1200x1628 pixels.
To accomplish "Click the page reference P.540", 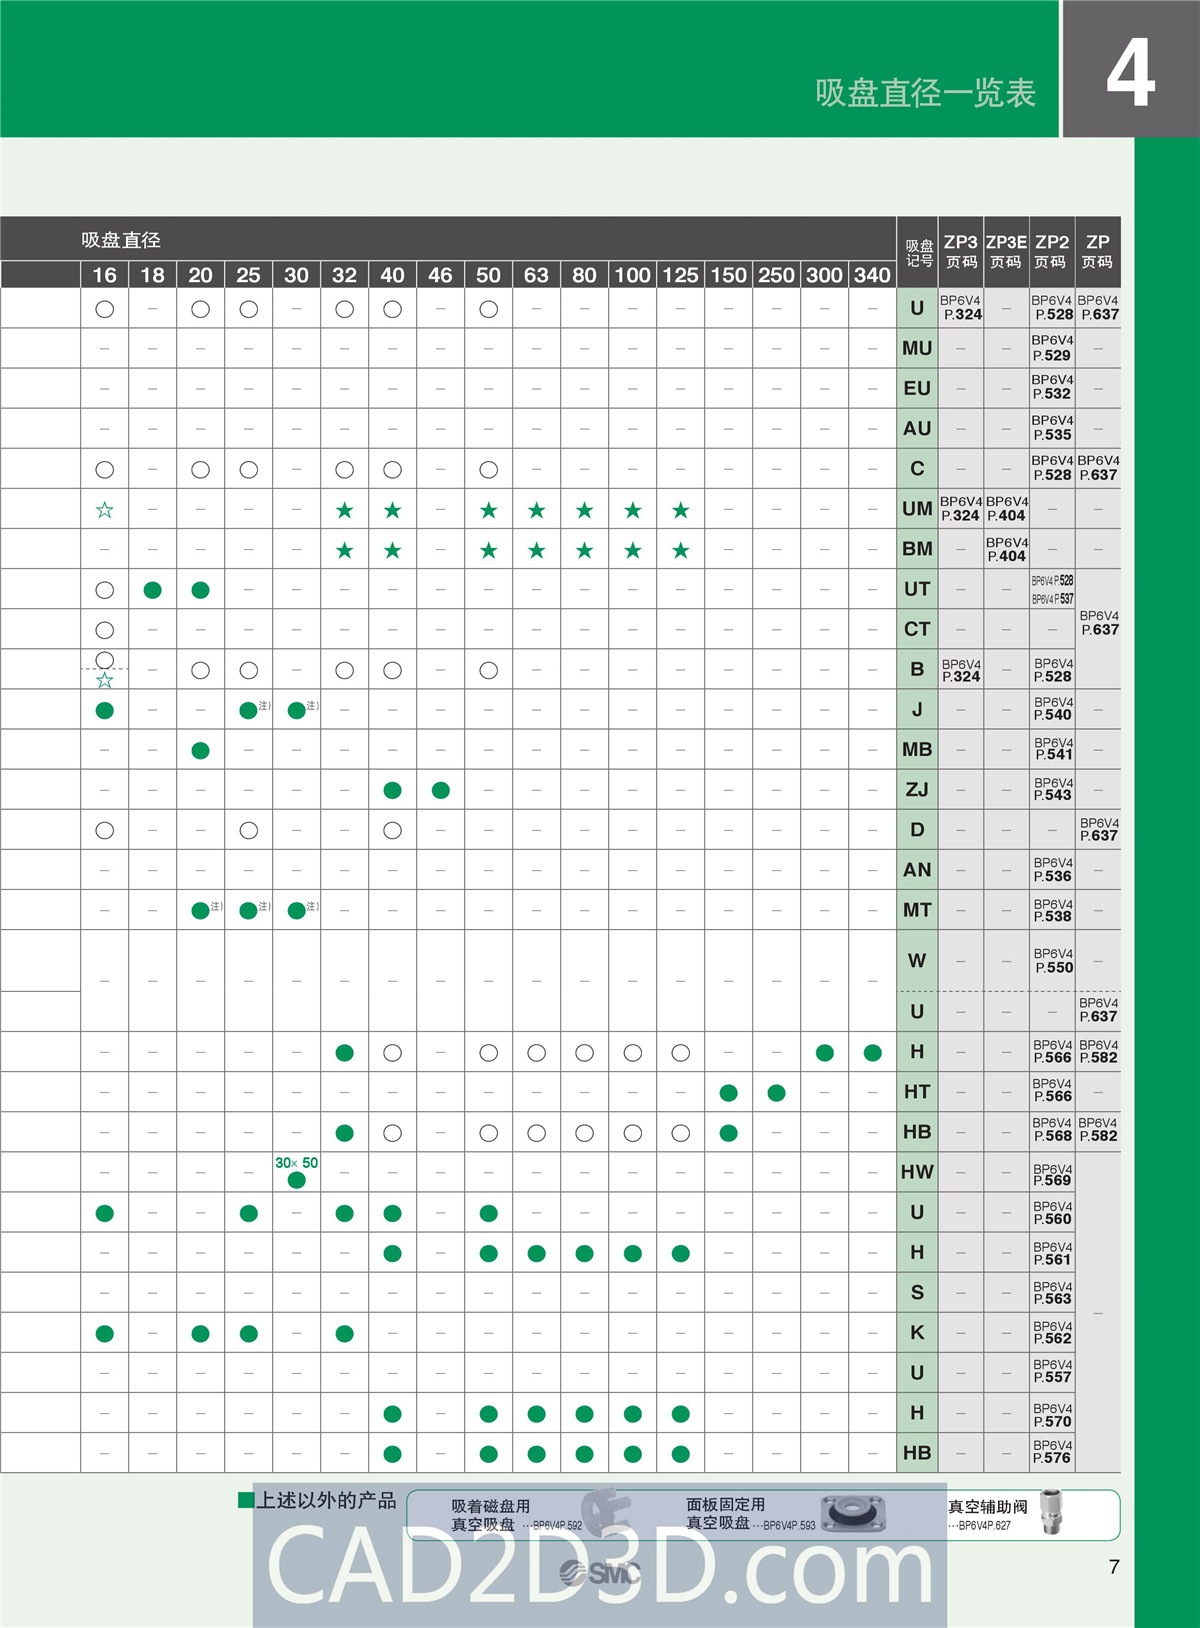I will tap(1053, 715).
